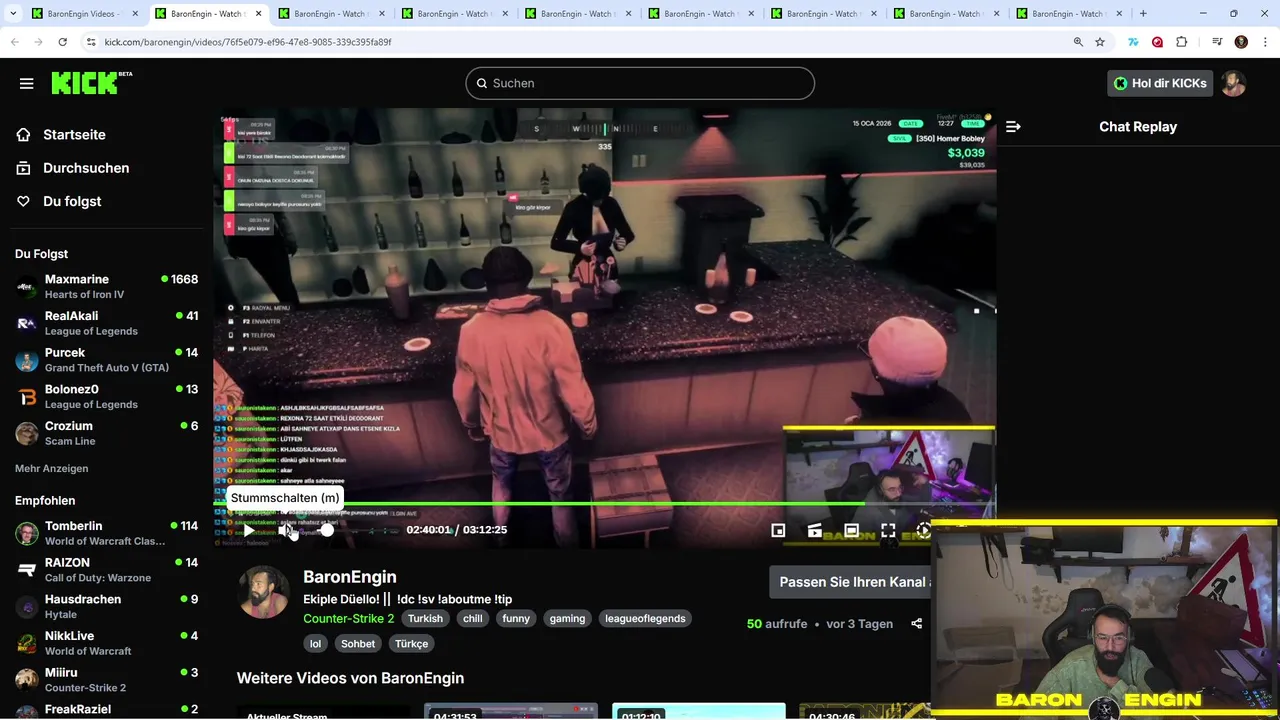The width and height of the screenshot is (1280, 720).
Task: Click the kick.com address bar URL
Action: 247,42
